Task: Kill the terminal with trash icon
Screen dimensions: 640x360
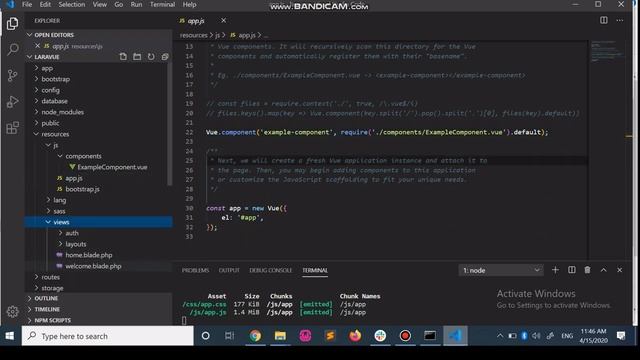Action: tap(587, 270)
